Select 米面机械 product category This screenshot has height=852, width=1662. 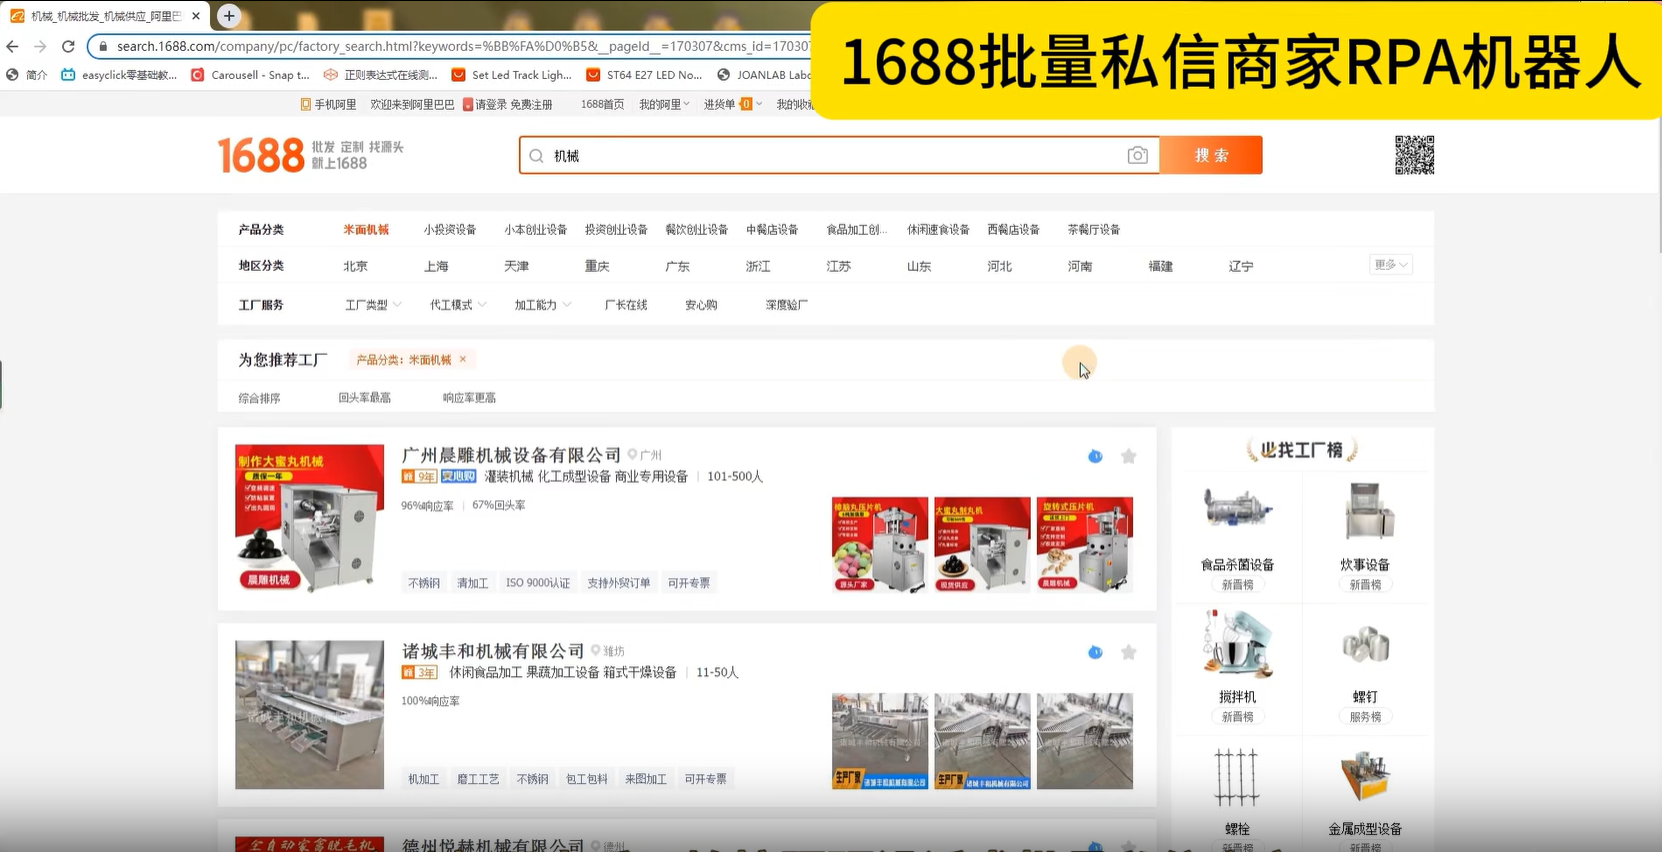366,230
